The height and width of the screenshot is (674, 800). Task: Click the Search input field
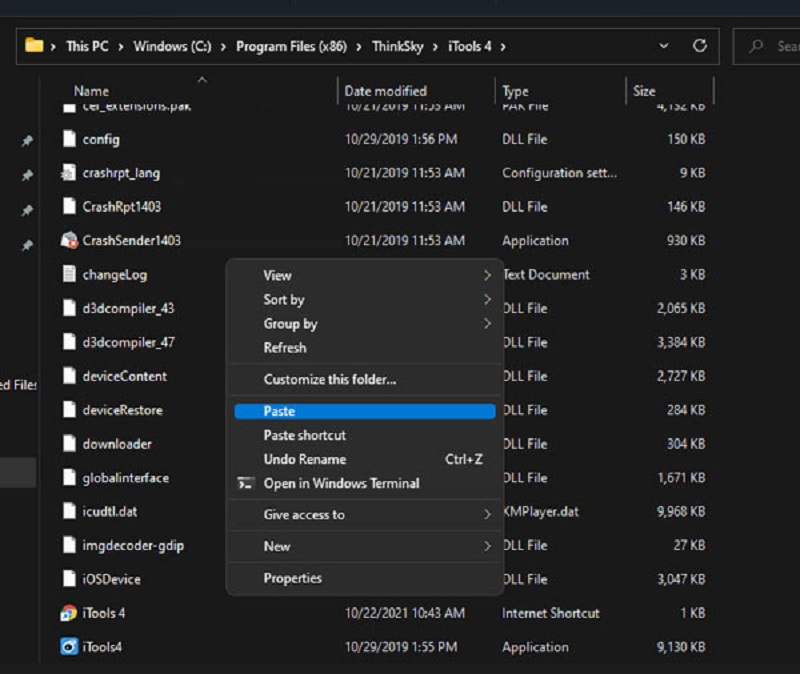[775, 46]
